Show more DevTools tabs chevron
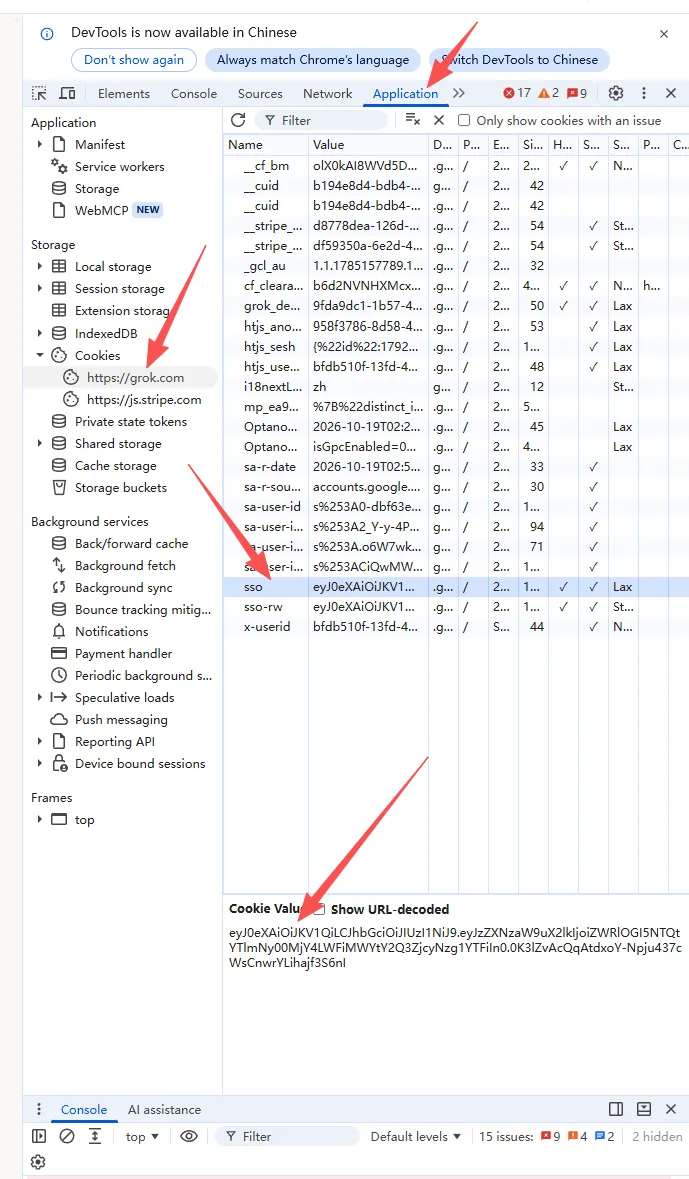 click(459, 93)
